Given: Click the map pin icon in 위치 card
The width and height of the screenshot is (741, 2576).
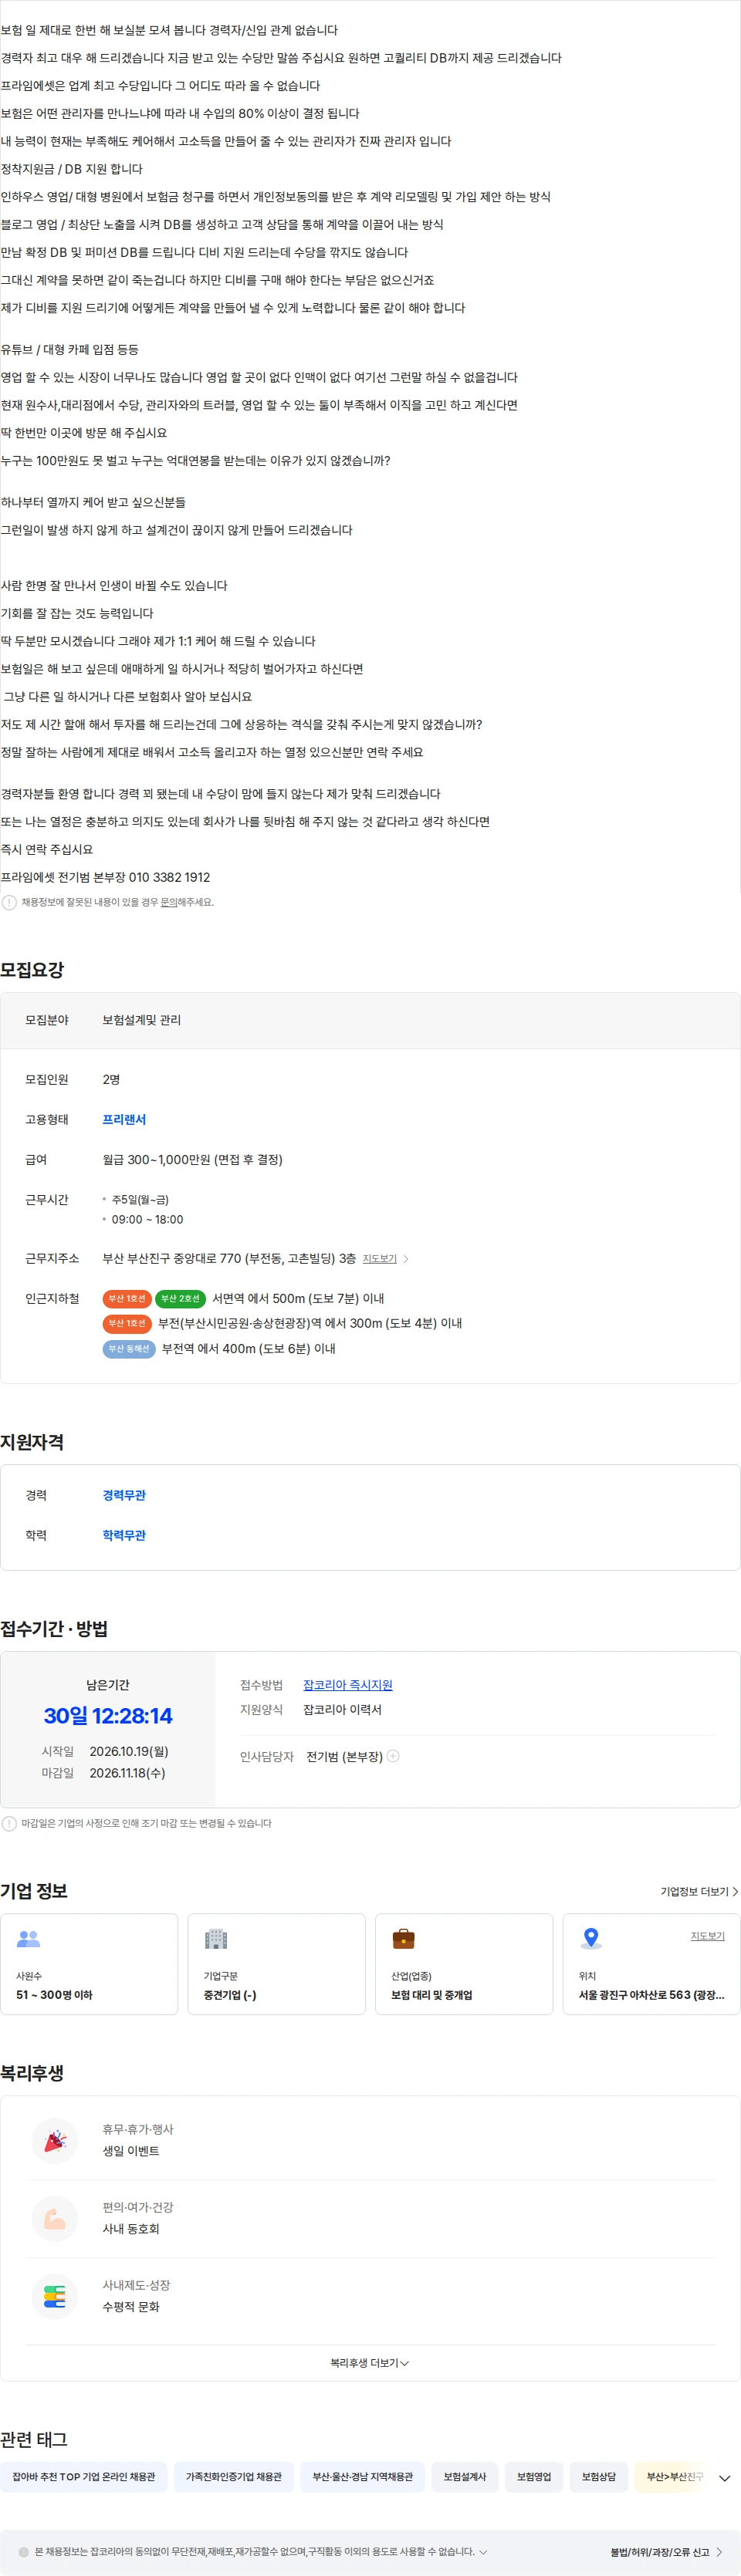Looking at the screenshot, I should tap(591, 1939).
